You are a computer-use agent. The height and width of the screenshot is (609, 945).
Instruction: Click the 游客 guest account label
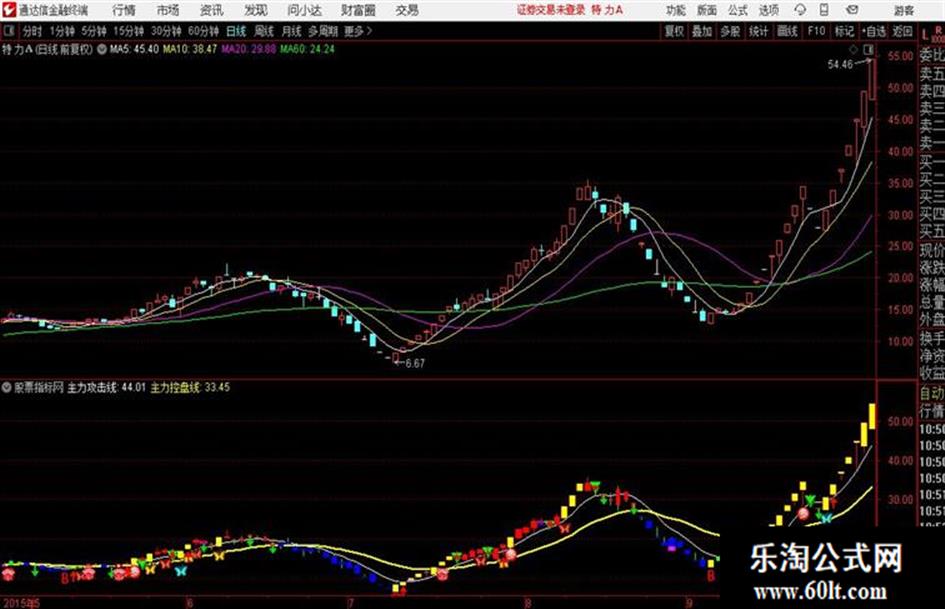(904, 10)
